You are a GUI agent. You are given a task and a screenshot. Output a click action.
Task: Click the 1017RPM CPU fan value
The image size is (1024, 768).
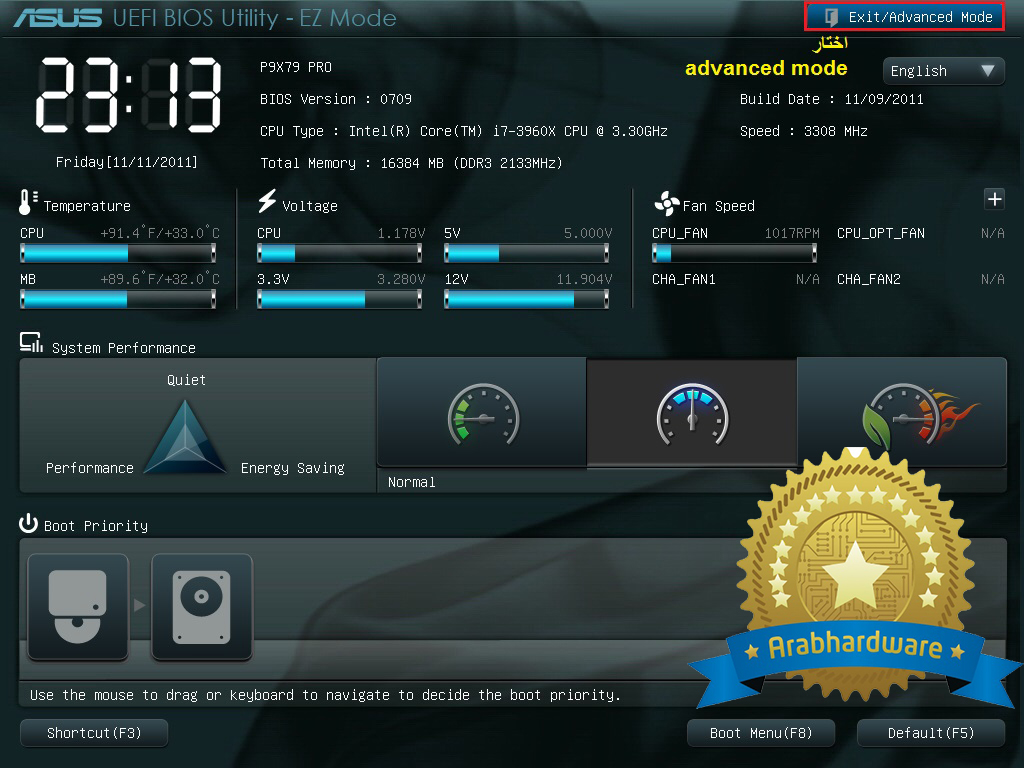click(x=792, y=233)
